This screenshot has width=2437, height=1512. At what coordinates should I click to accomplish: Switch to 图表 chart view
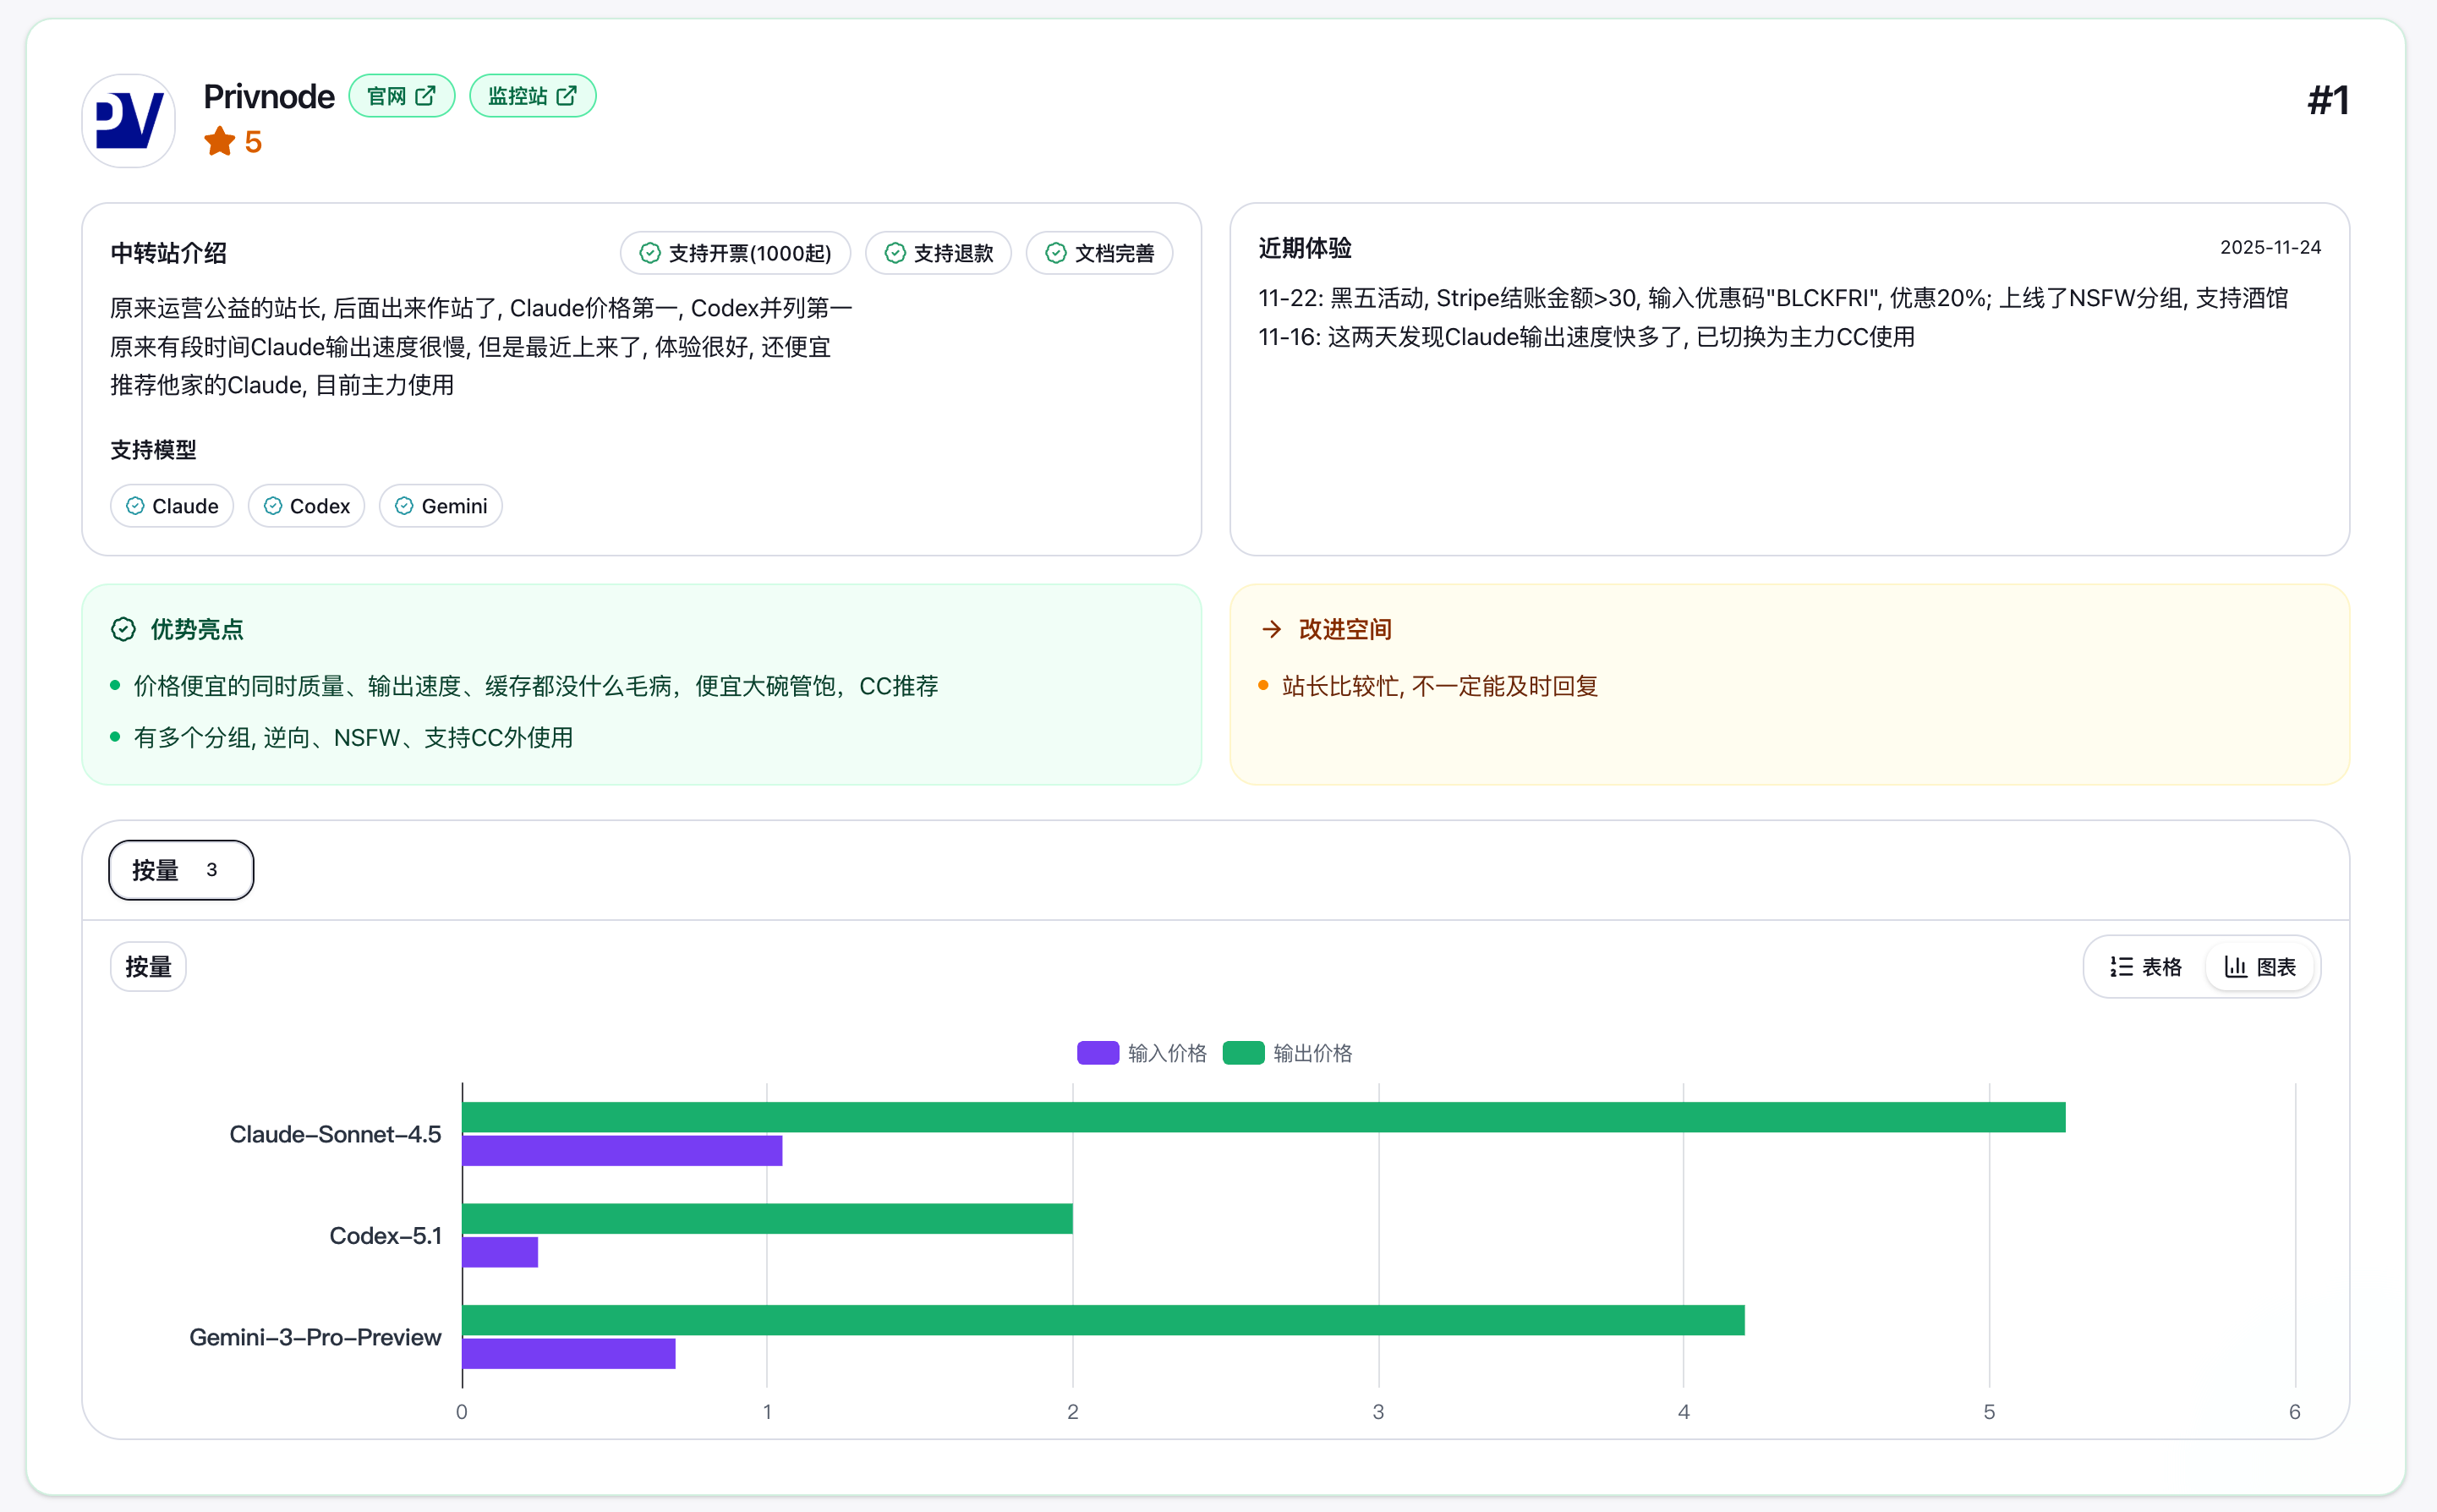(2259, 967)
